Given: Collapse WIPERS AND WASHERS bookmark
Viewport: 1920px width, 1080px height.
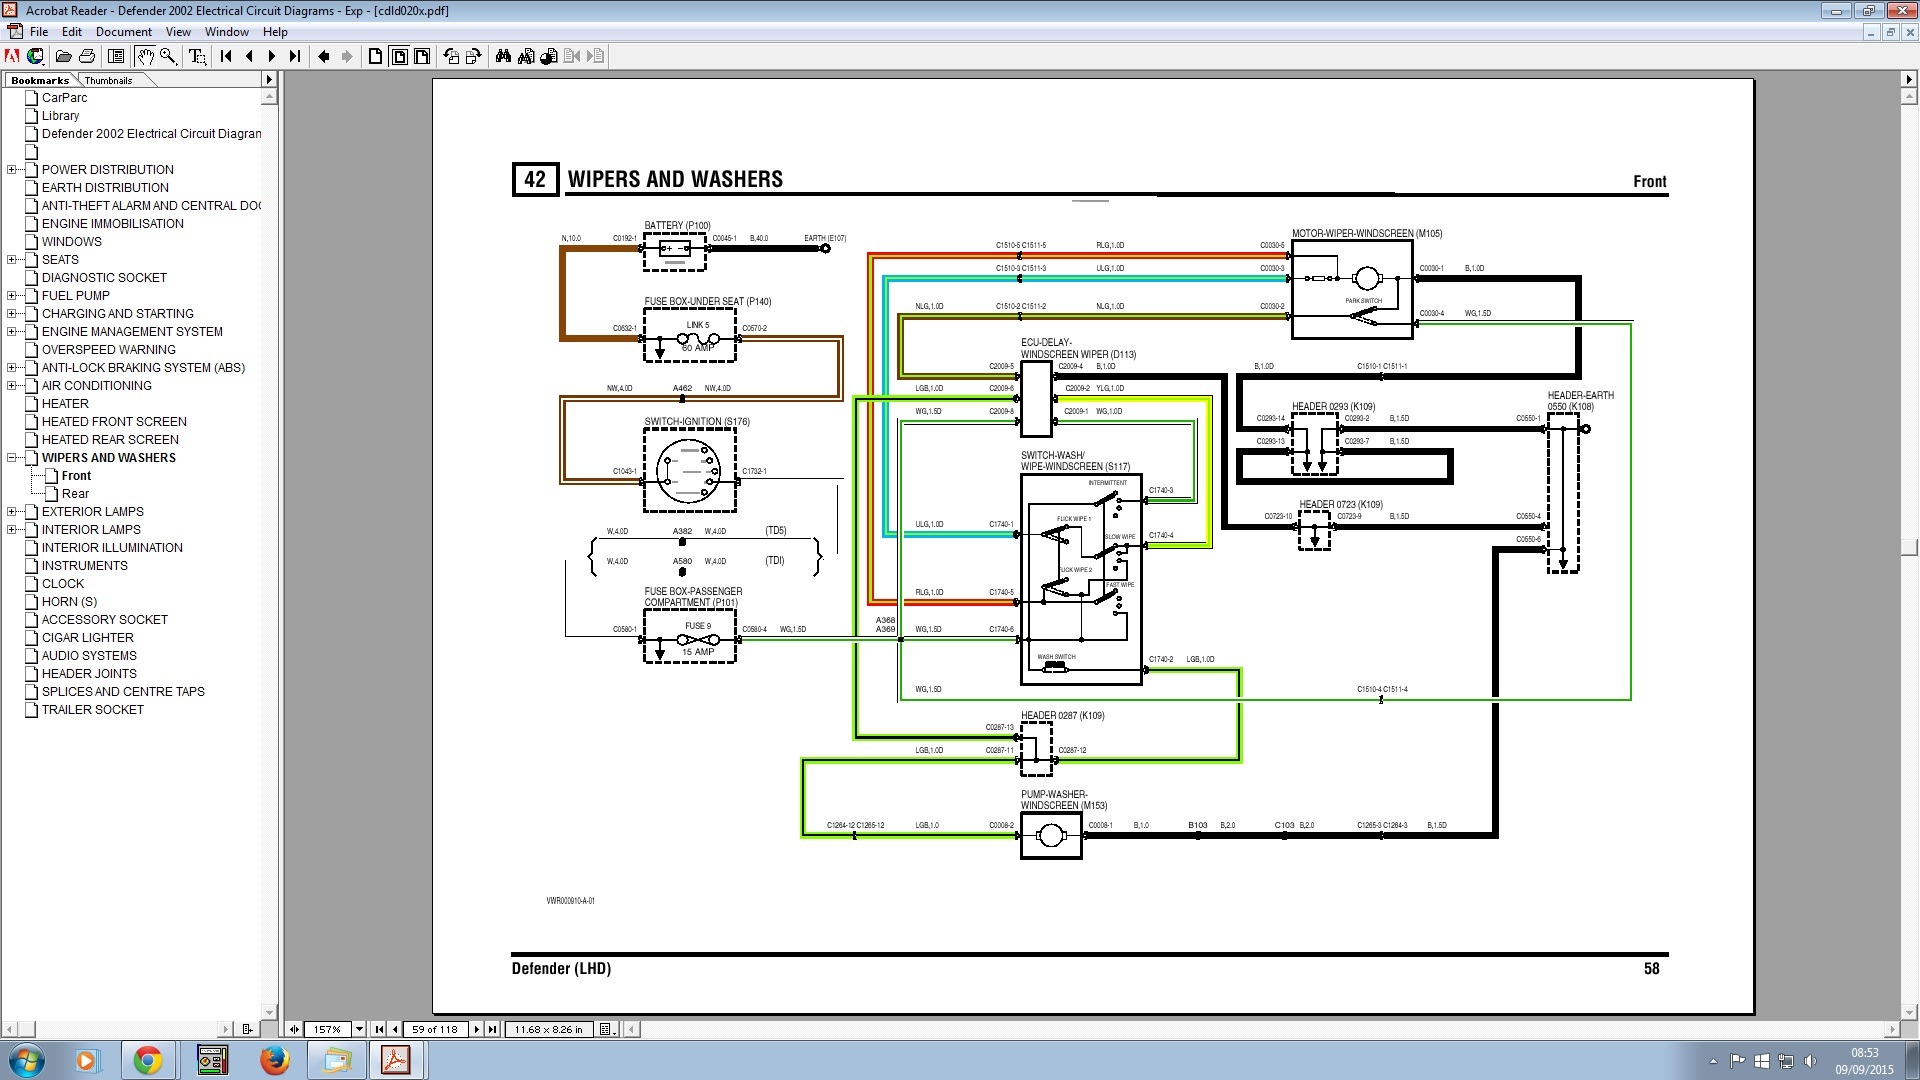Looking at the screenshot, I should (12, 458).
